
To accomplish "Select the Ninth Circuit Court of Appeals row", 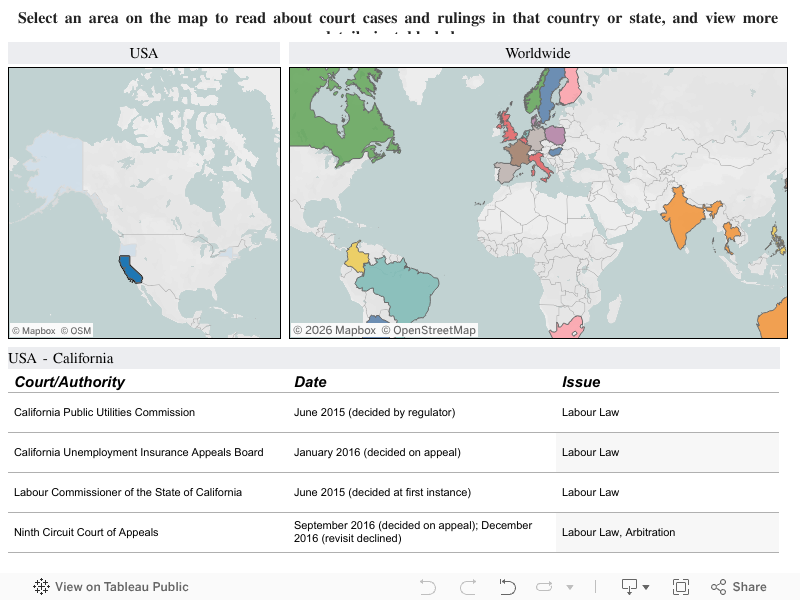I will pyautogui.click(x=86, y=532).
